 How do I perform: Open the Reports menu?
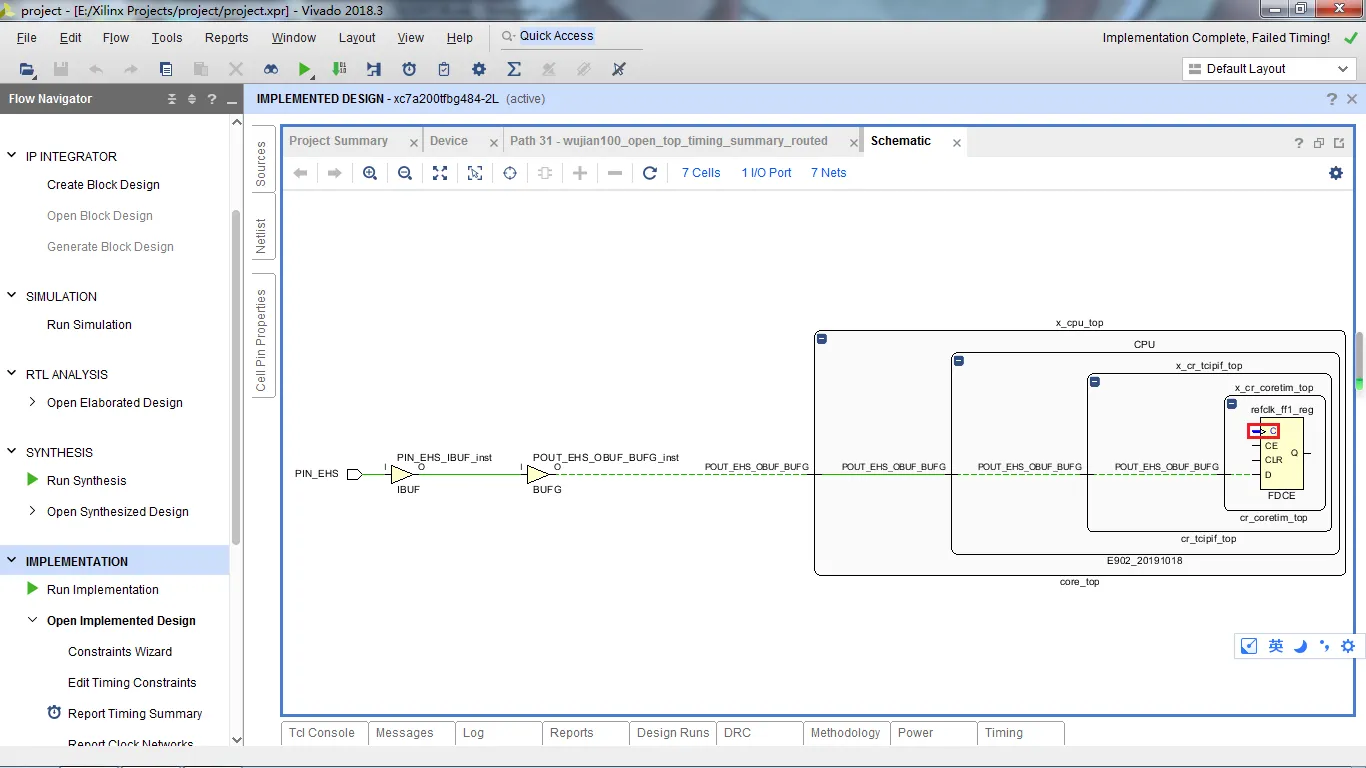click(227, 37)
